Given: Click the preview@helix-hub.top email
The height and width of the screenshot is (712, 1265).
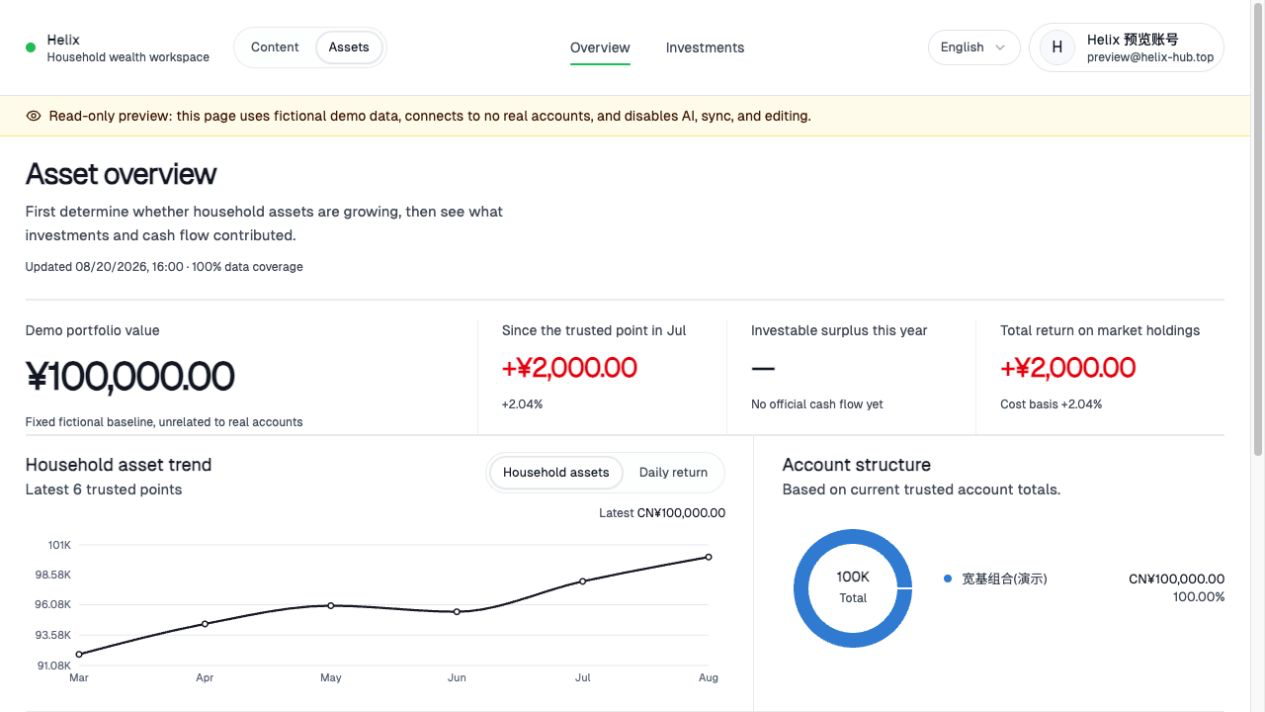Looking at the screenshot, I should tap(1150, 57).
